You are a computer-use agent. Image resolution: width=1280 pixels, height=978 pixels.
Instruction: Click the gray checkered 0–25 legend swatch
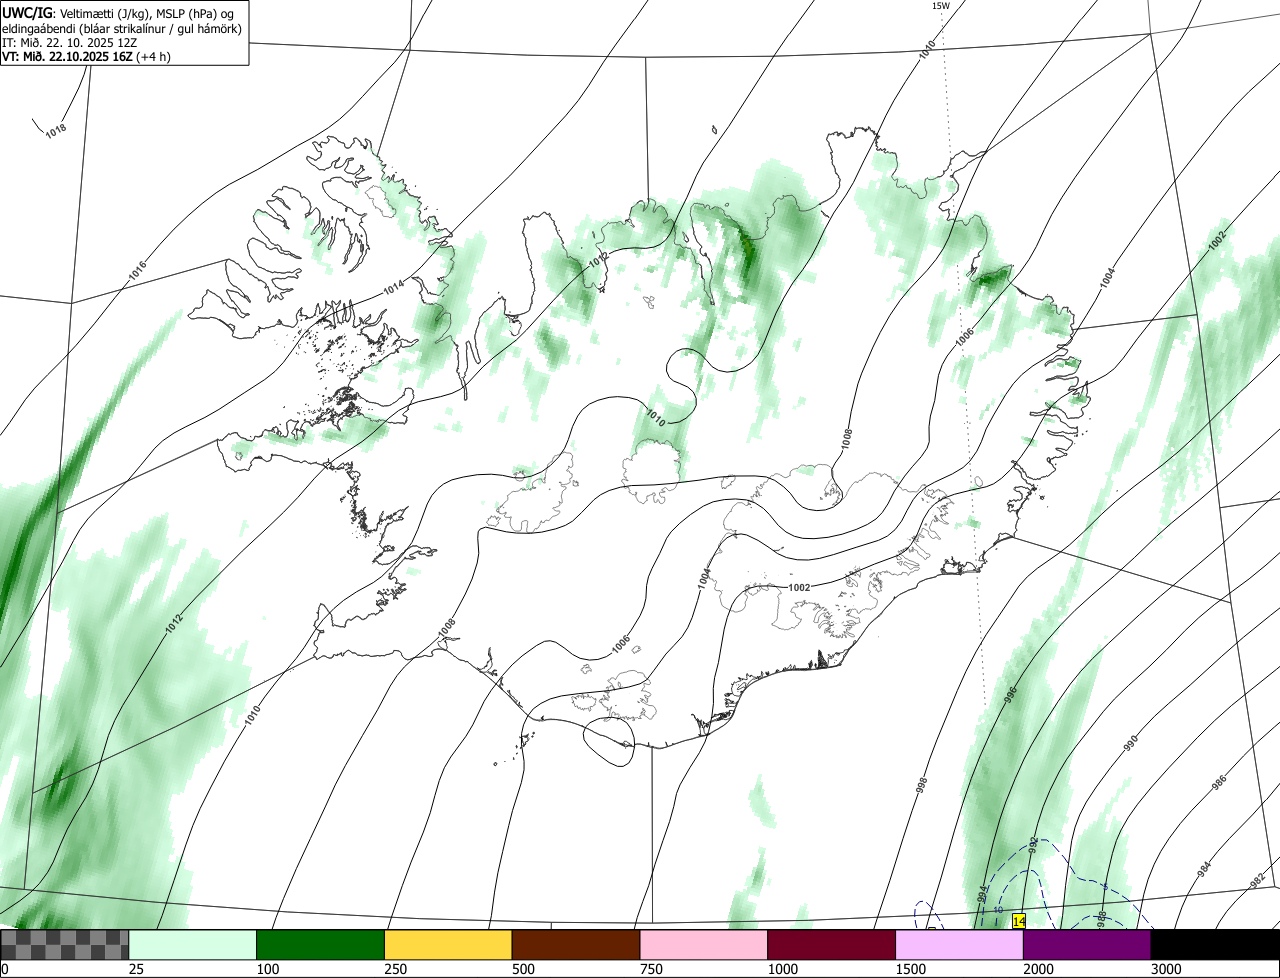pyautogui.click(x=65, y=945)
